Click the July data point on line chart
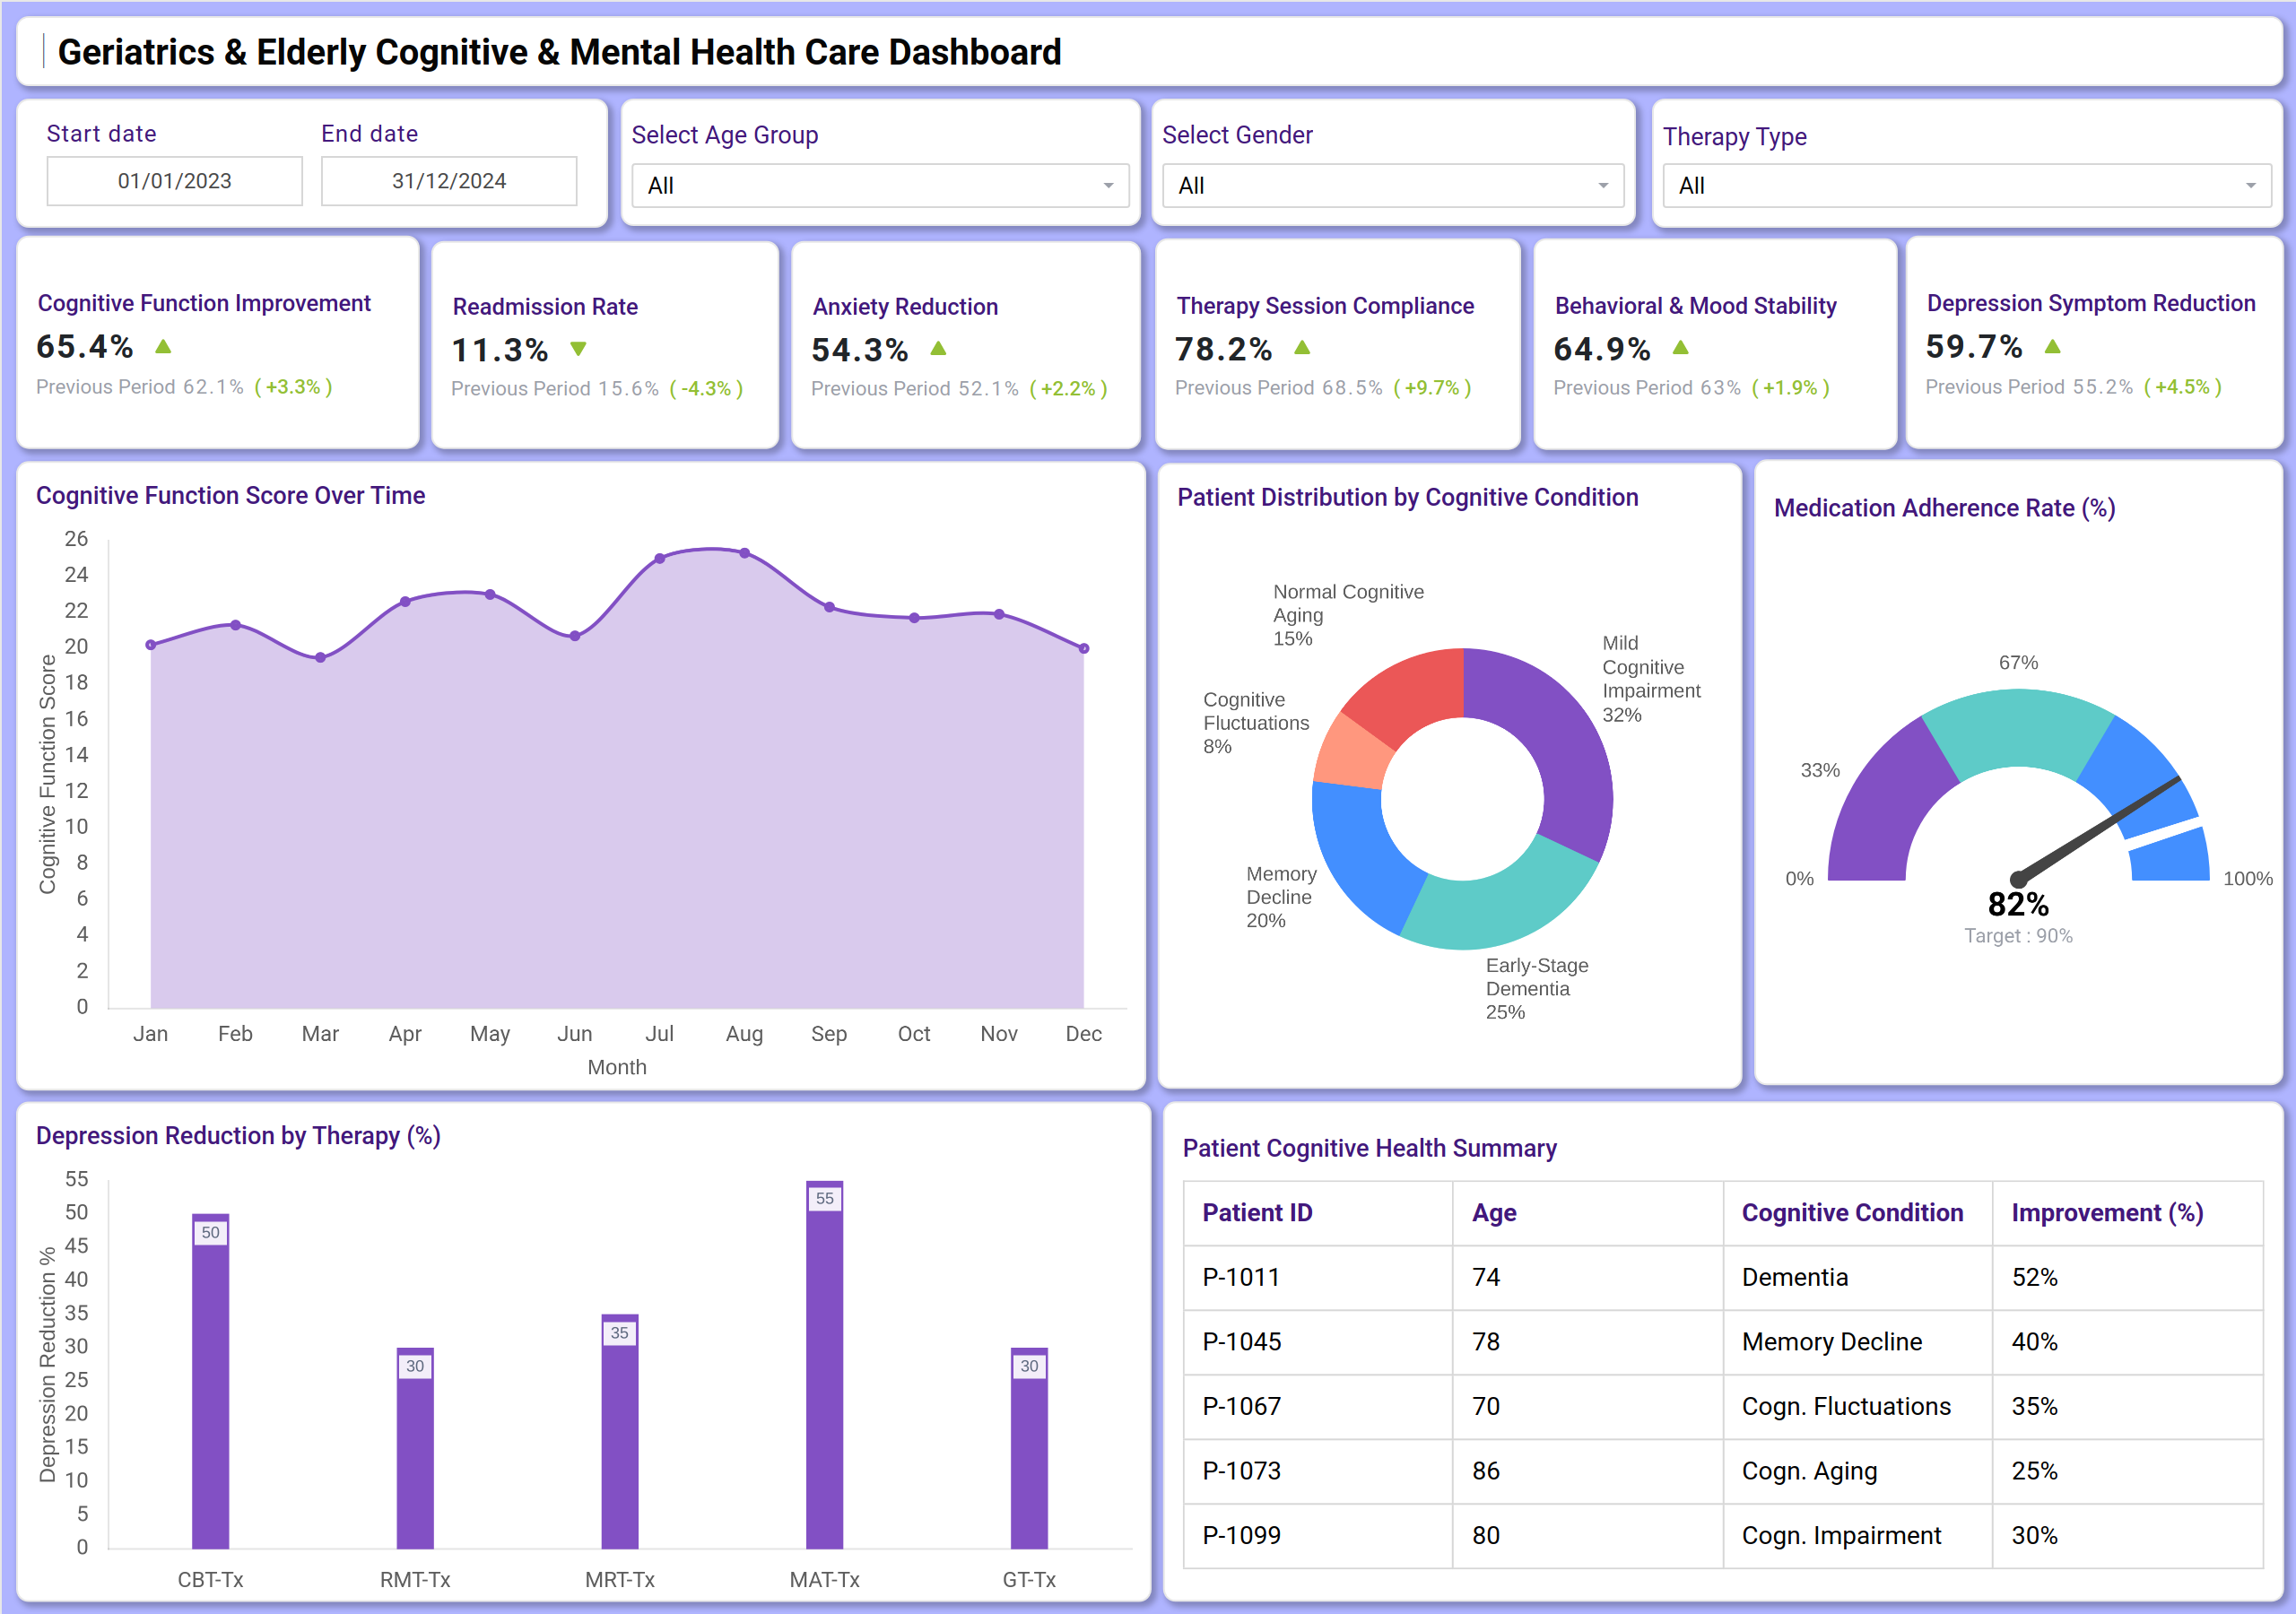2296x1614 pixels. tap(660, 559)
